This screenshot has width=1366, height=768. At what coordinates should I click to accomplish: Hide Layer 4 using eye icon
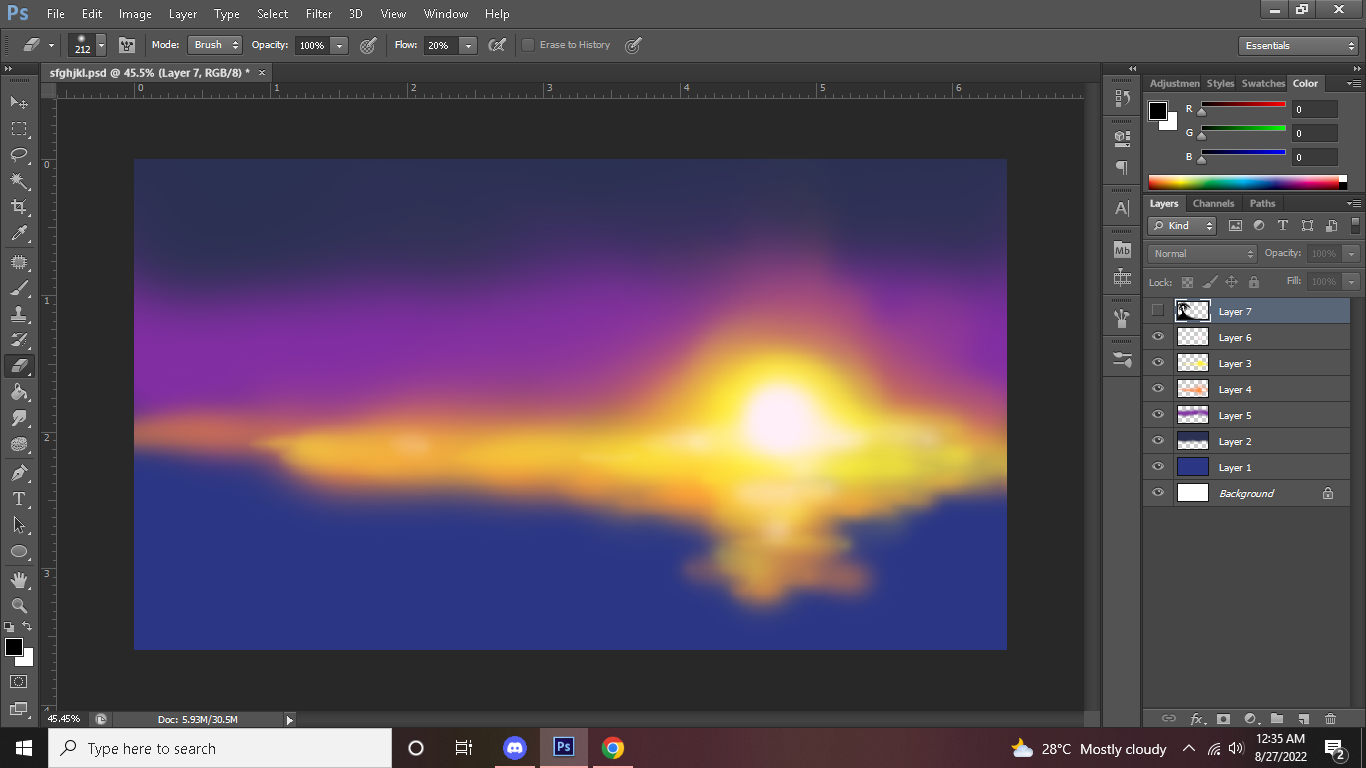click(x=1158, y=389)
